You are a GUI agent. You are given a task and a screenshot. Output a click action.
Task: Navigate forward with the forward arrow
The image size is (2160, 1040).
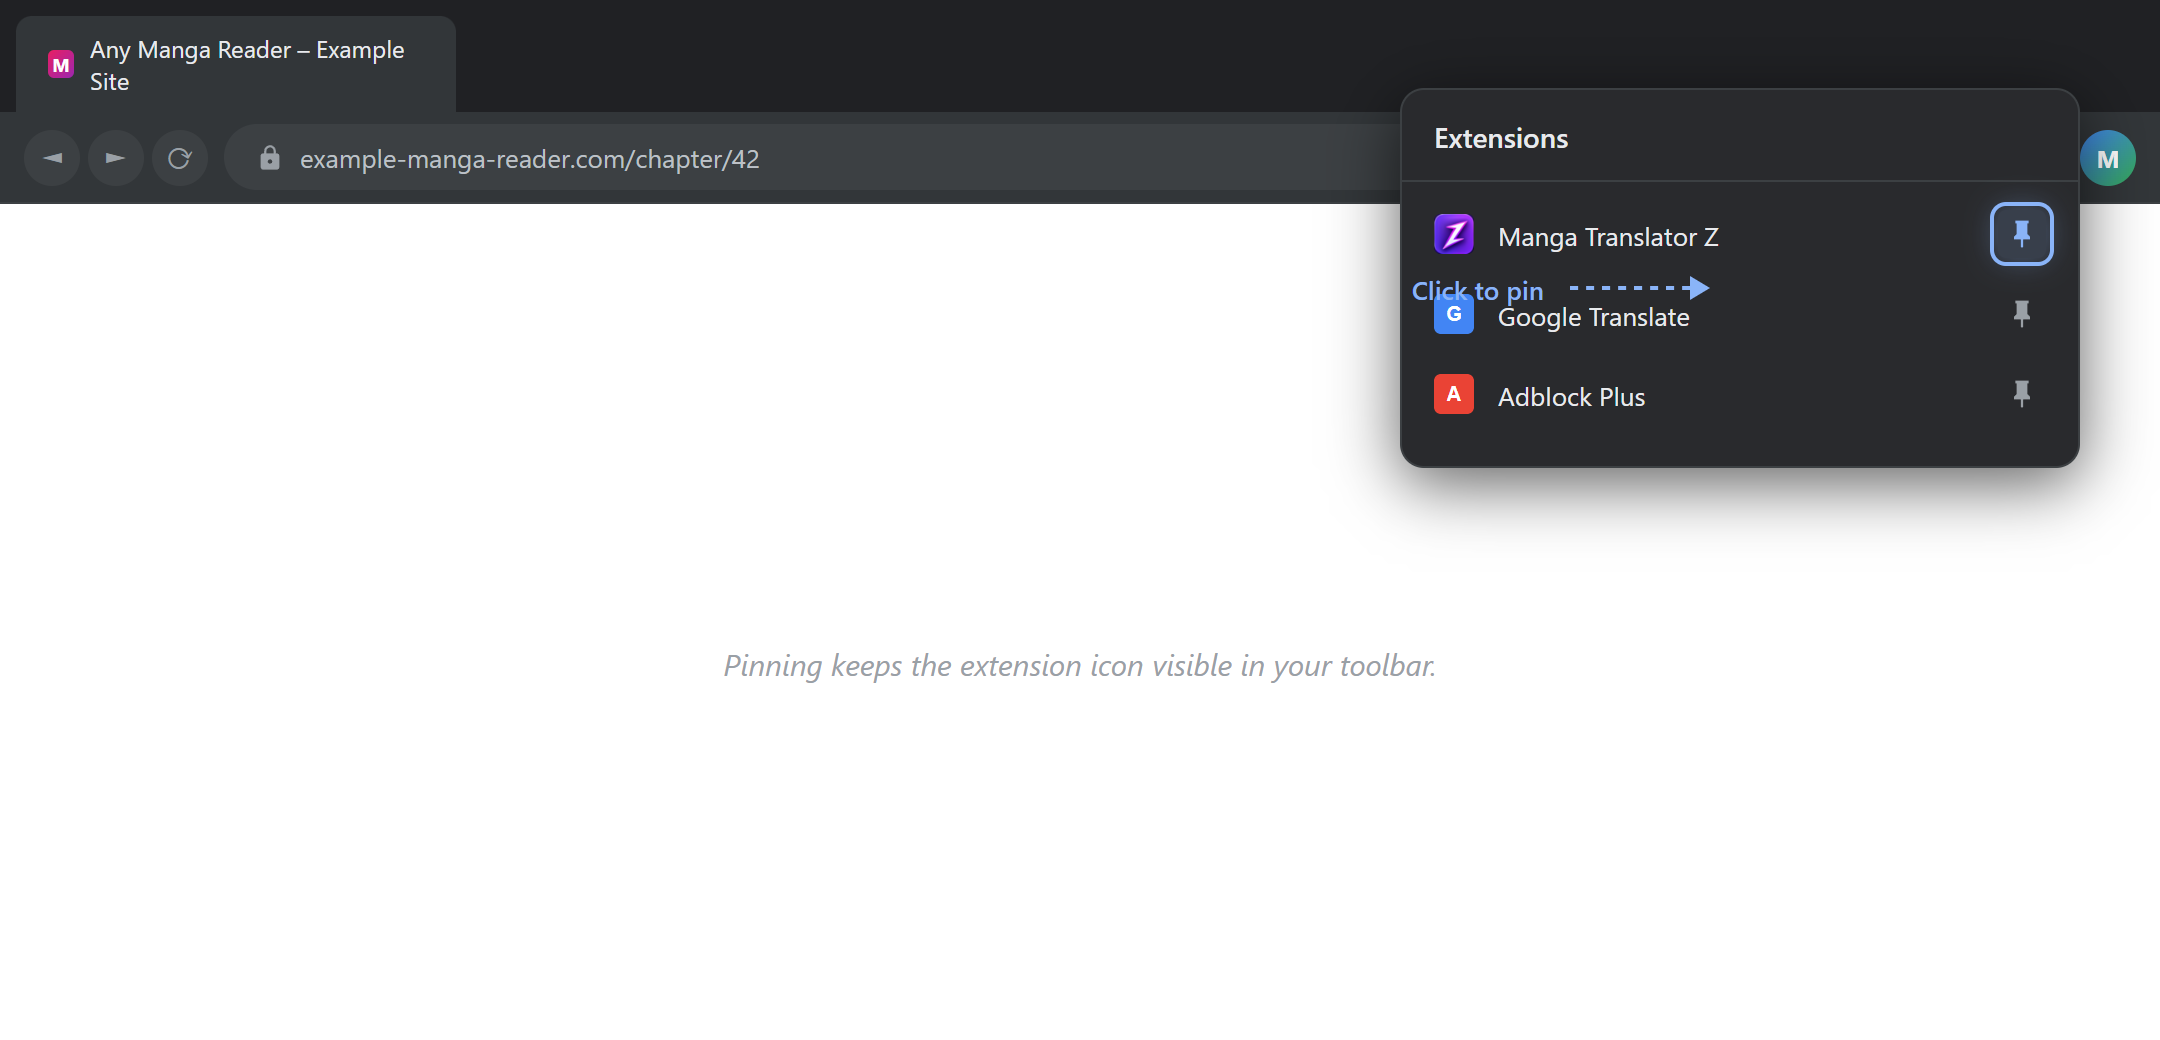[115, 157]
